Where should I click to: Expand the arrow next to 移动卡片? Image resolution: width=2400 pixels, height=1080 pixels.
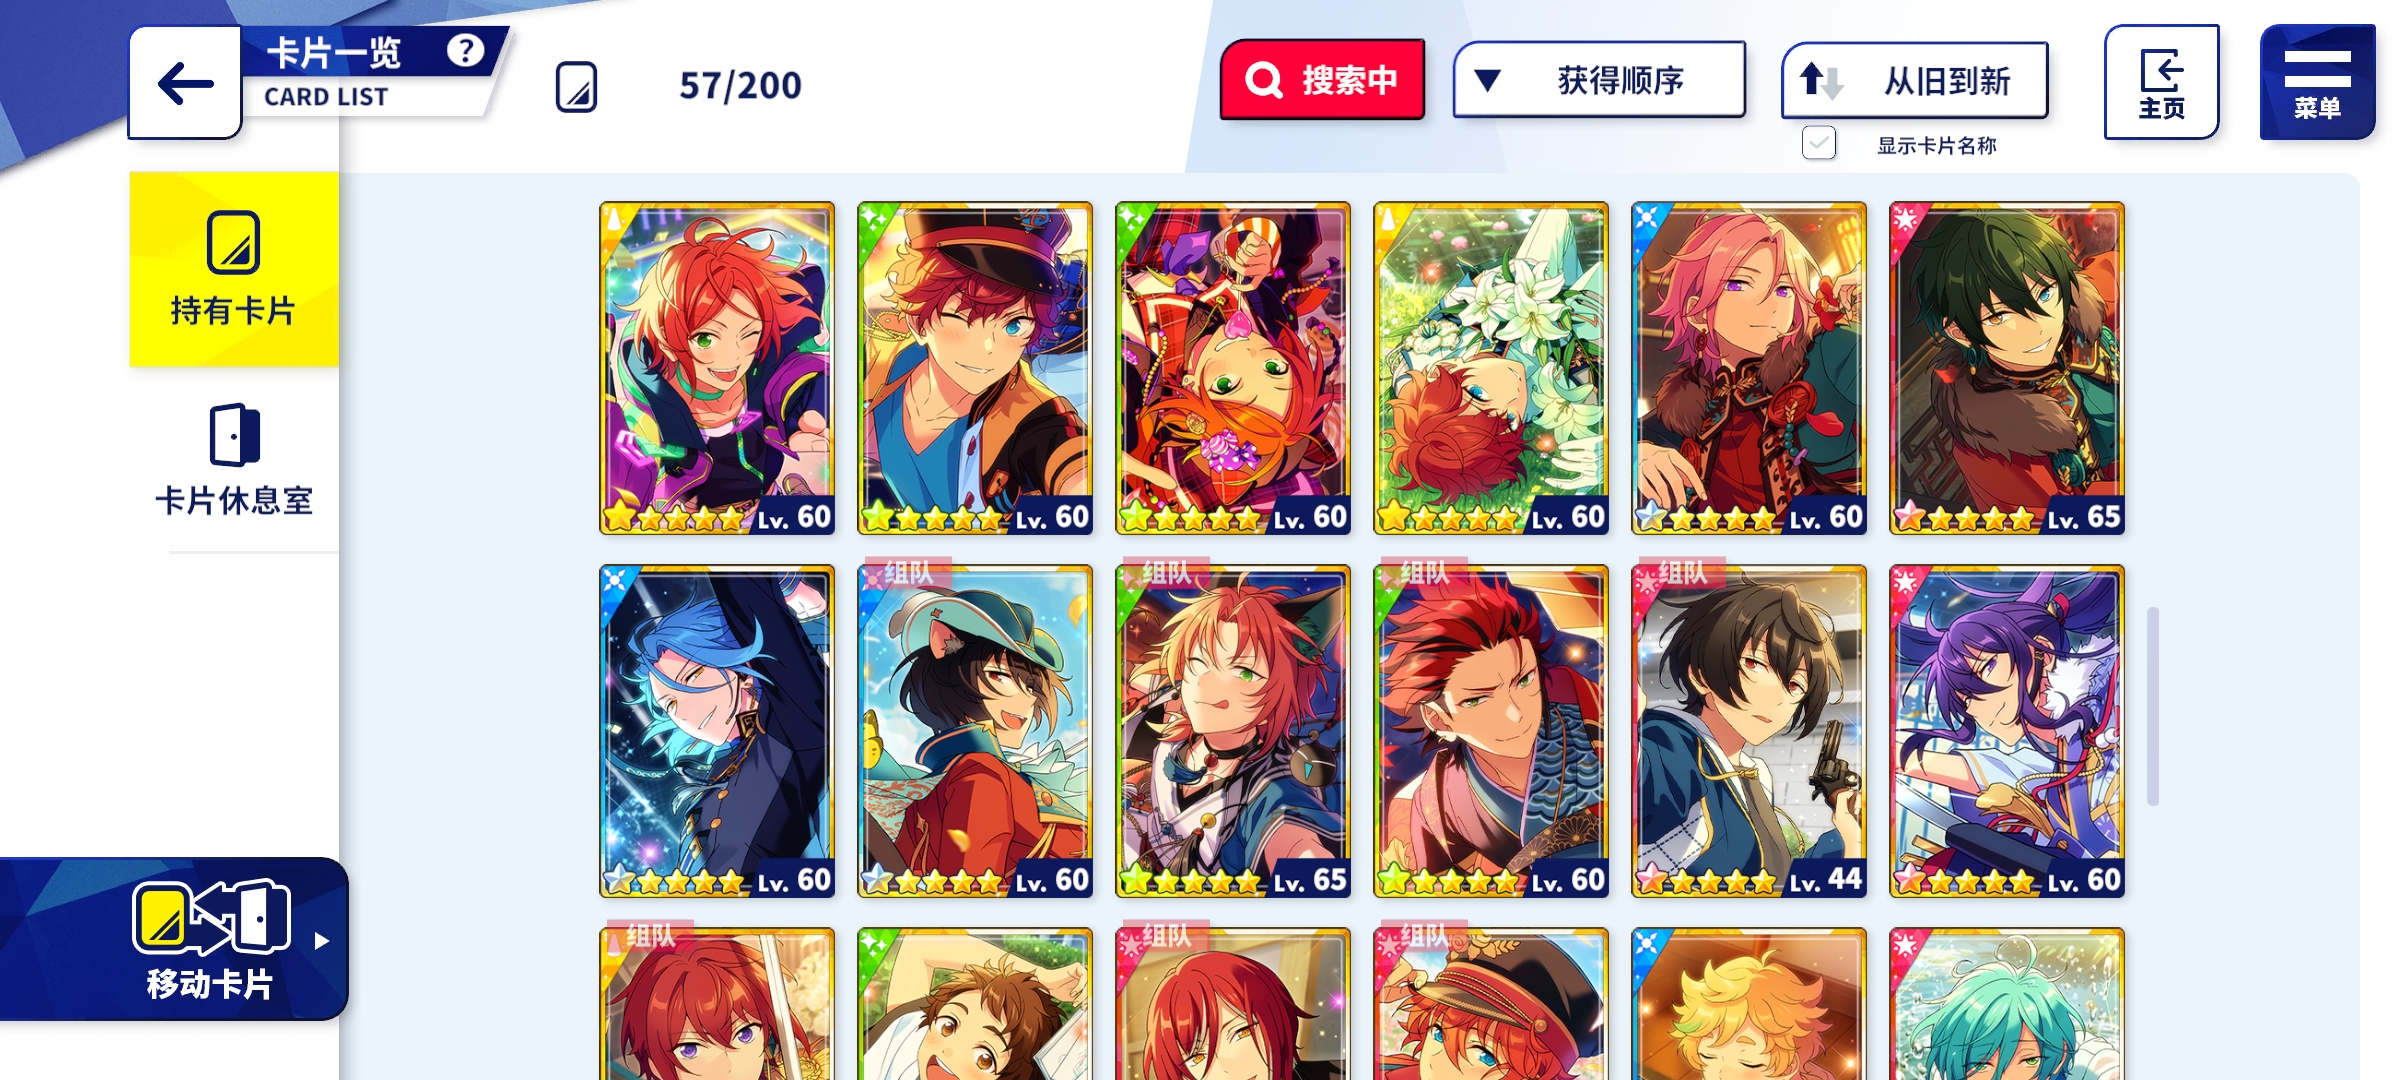[x=321, y=941]
